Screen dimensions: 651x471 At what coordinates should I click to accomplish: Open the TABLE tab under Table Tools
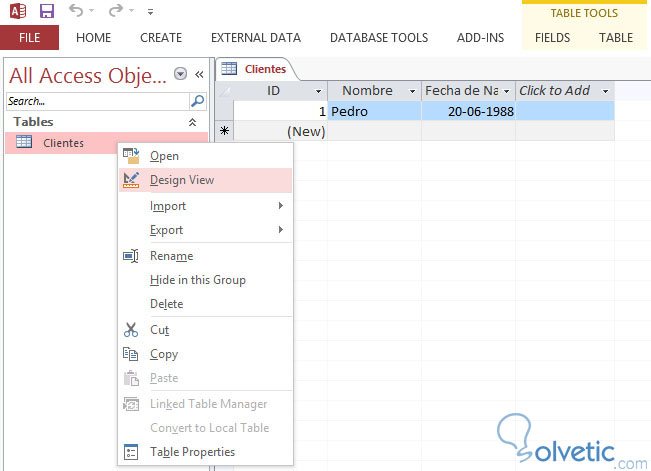click(x=616, y=38)
